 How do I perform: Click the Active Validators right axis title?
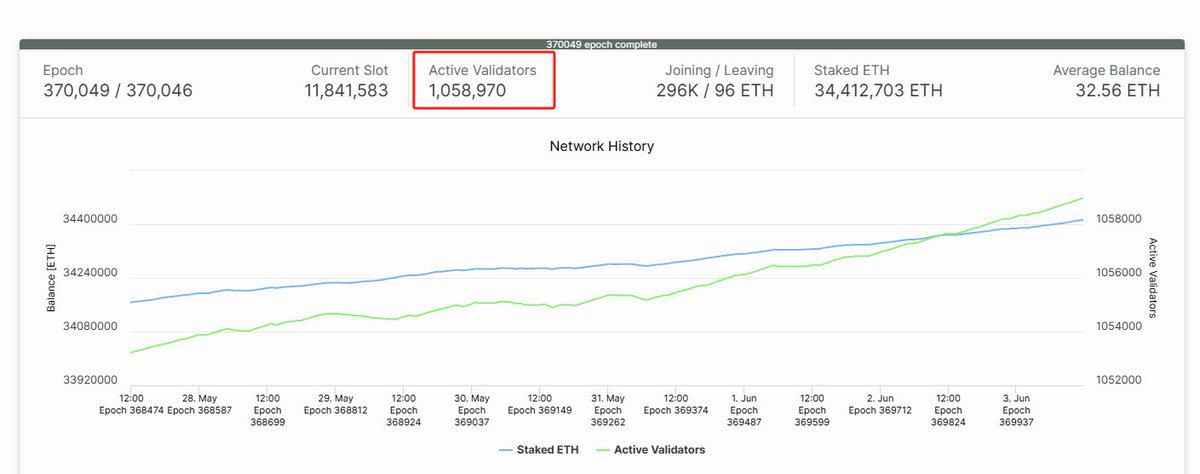tap(1153, 277)
